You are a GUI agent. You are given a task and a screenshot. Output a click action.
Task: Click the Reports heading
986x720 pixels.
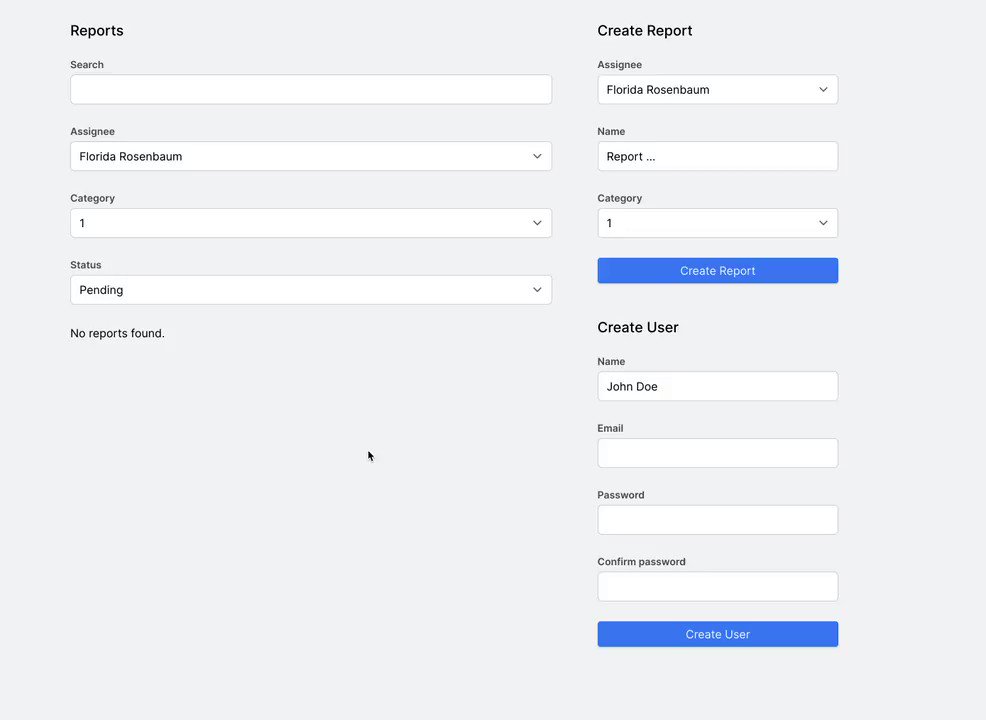tap(97, 31)
